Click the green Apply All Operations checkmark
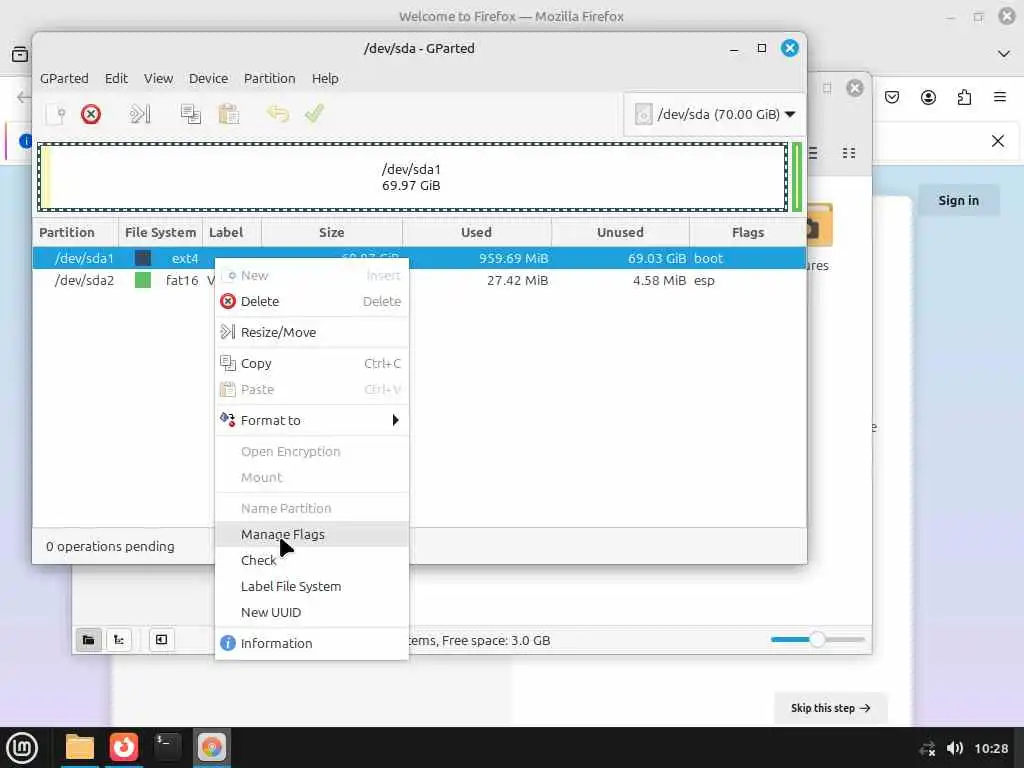Image resolution: width=1024 pixels, height=768 pixels. [314, 114]
